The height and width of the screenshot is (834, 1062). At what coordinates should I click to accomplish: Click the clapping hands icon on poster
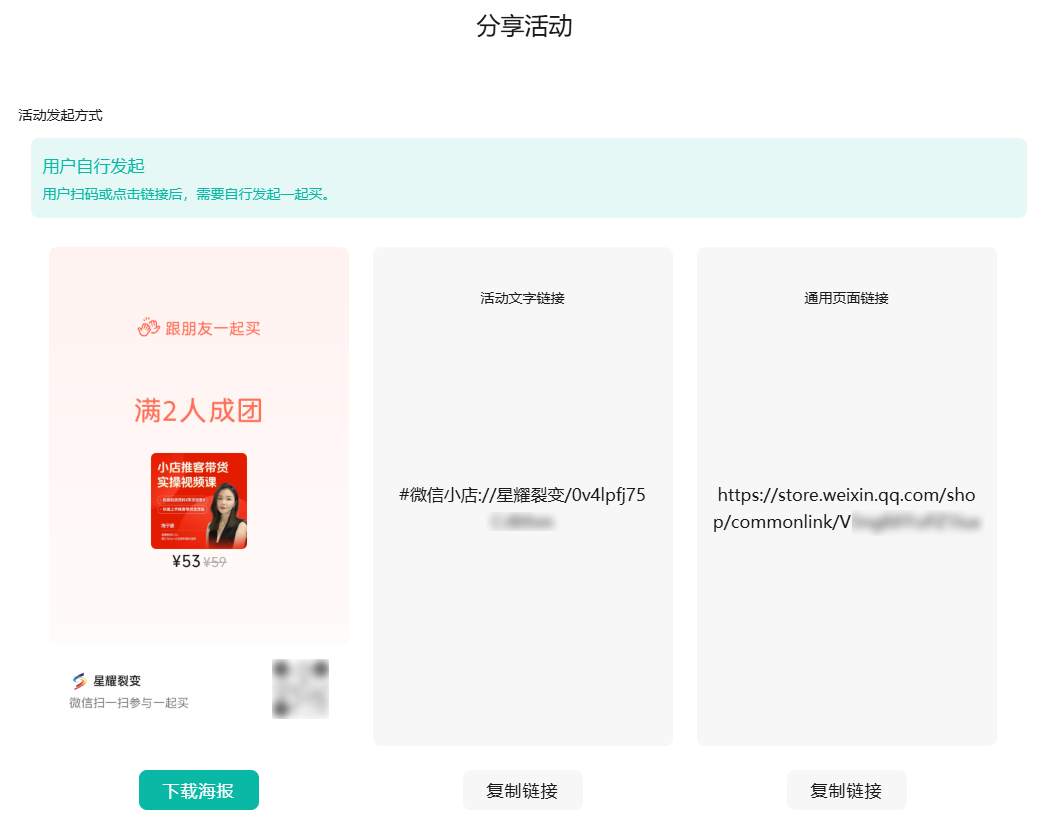click(x=148, y=327)
